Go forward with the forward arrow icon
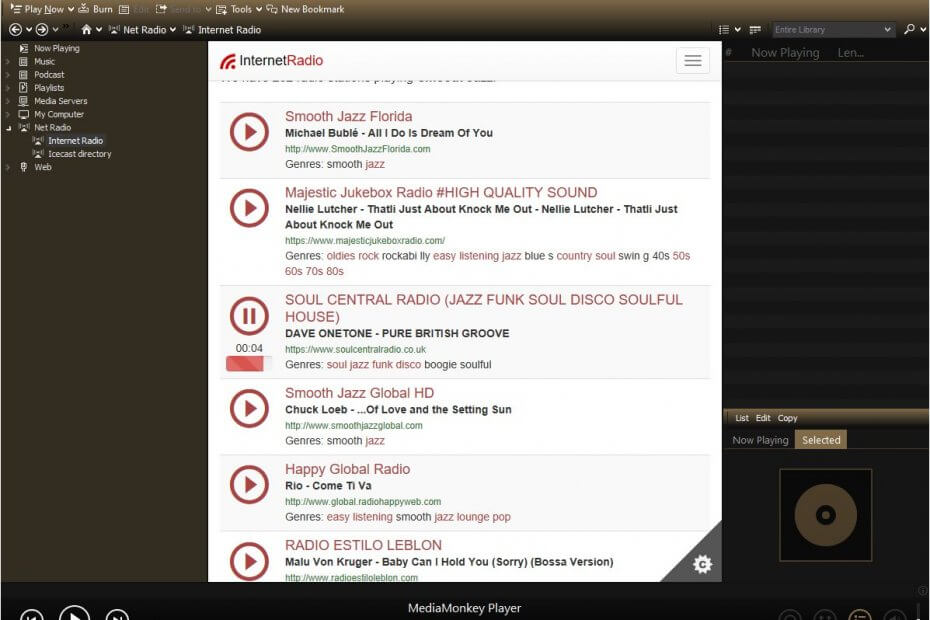930x620 pixels. click(42, 30)
